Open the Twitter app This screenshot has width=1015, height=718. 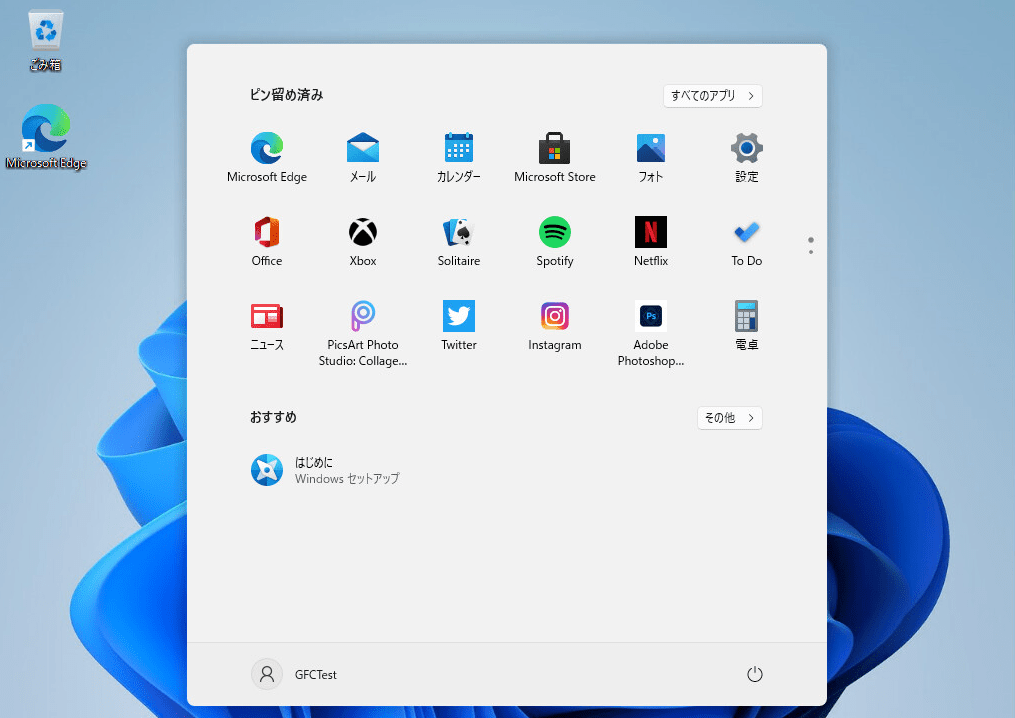click(x=458, y=326)
